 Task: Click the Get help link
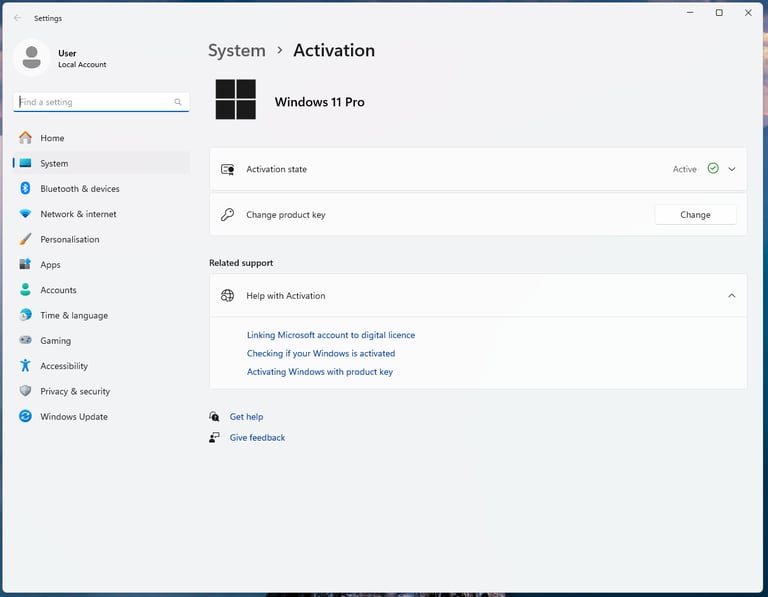(246, 417)
